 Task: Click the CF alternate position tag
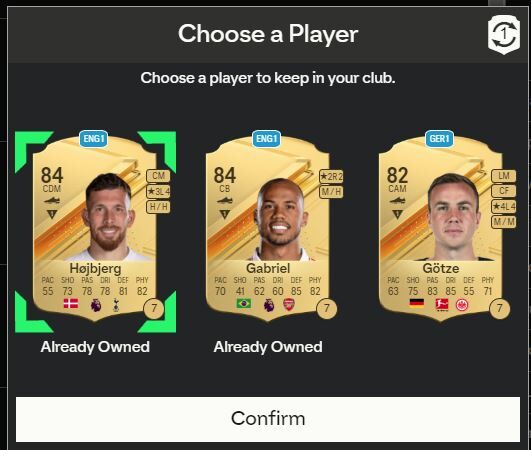tap(504, 191)
